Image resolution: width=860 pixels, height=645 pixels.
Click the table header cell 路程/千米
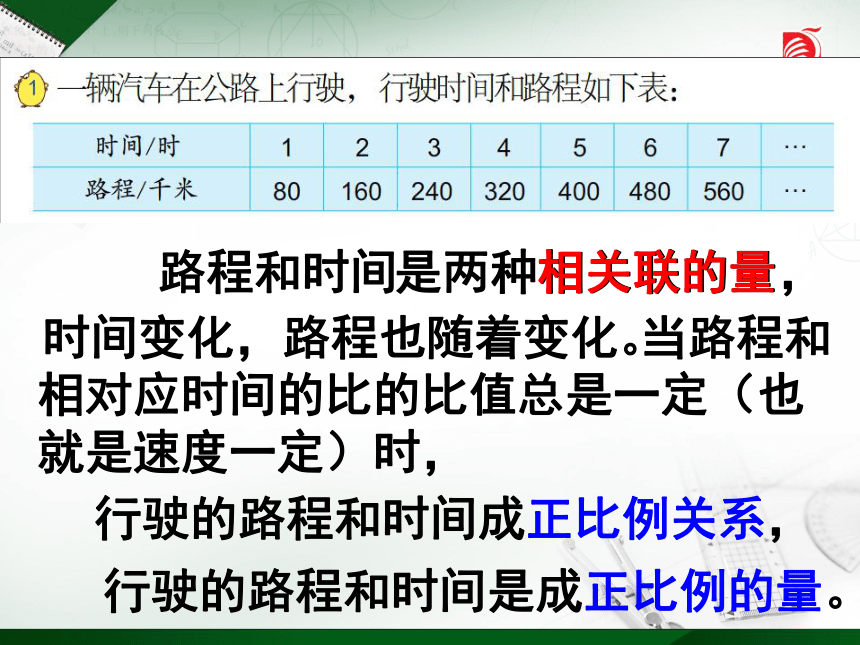[x=142, y=190]
